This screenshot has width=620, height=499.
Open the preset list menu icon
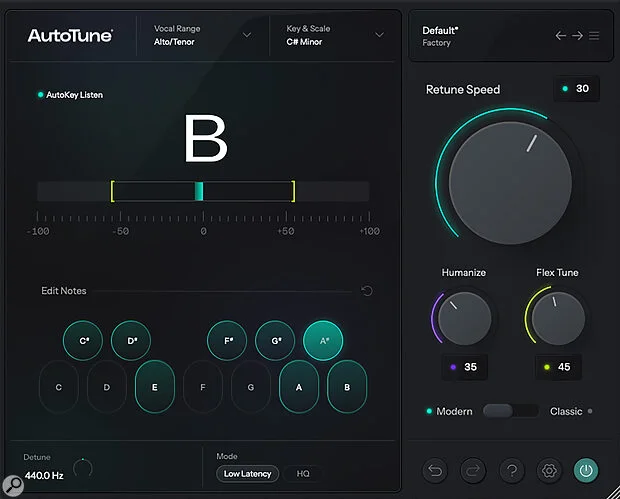pyautogui.click(x=594, y=36)
